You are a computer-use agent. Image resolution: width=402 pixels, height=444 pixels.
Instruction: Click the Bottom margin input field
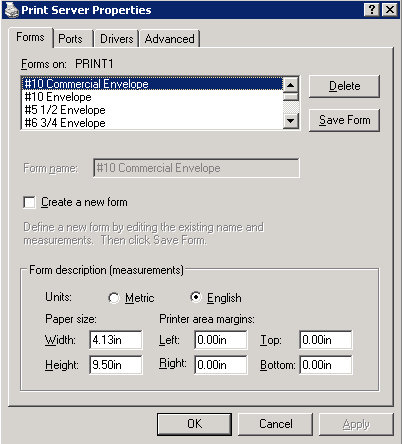click(326, 365)
